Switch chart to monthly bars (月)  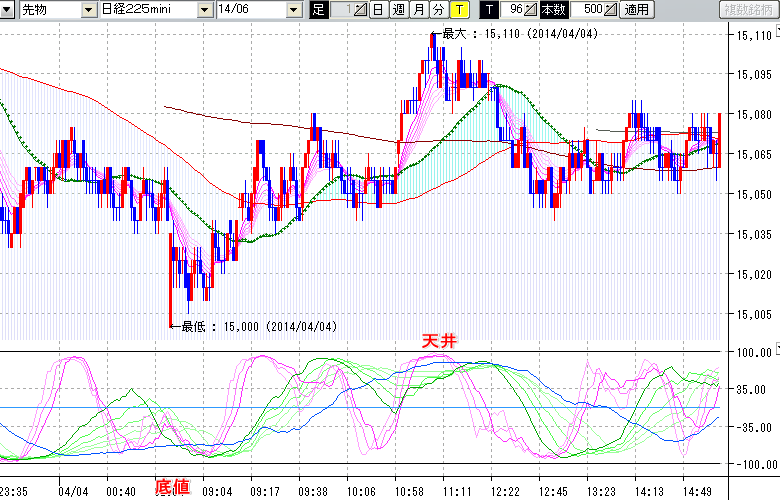(418, 10)
